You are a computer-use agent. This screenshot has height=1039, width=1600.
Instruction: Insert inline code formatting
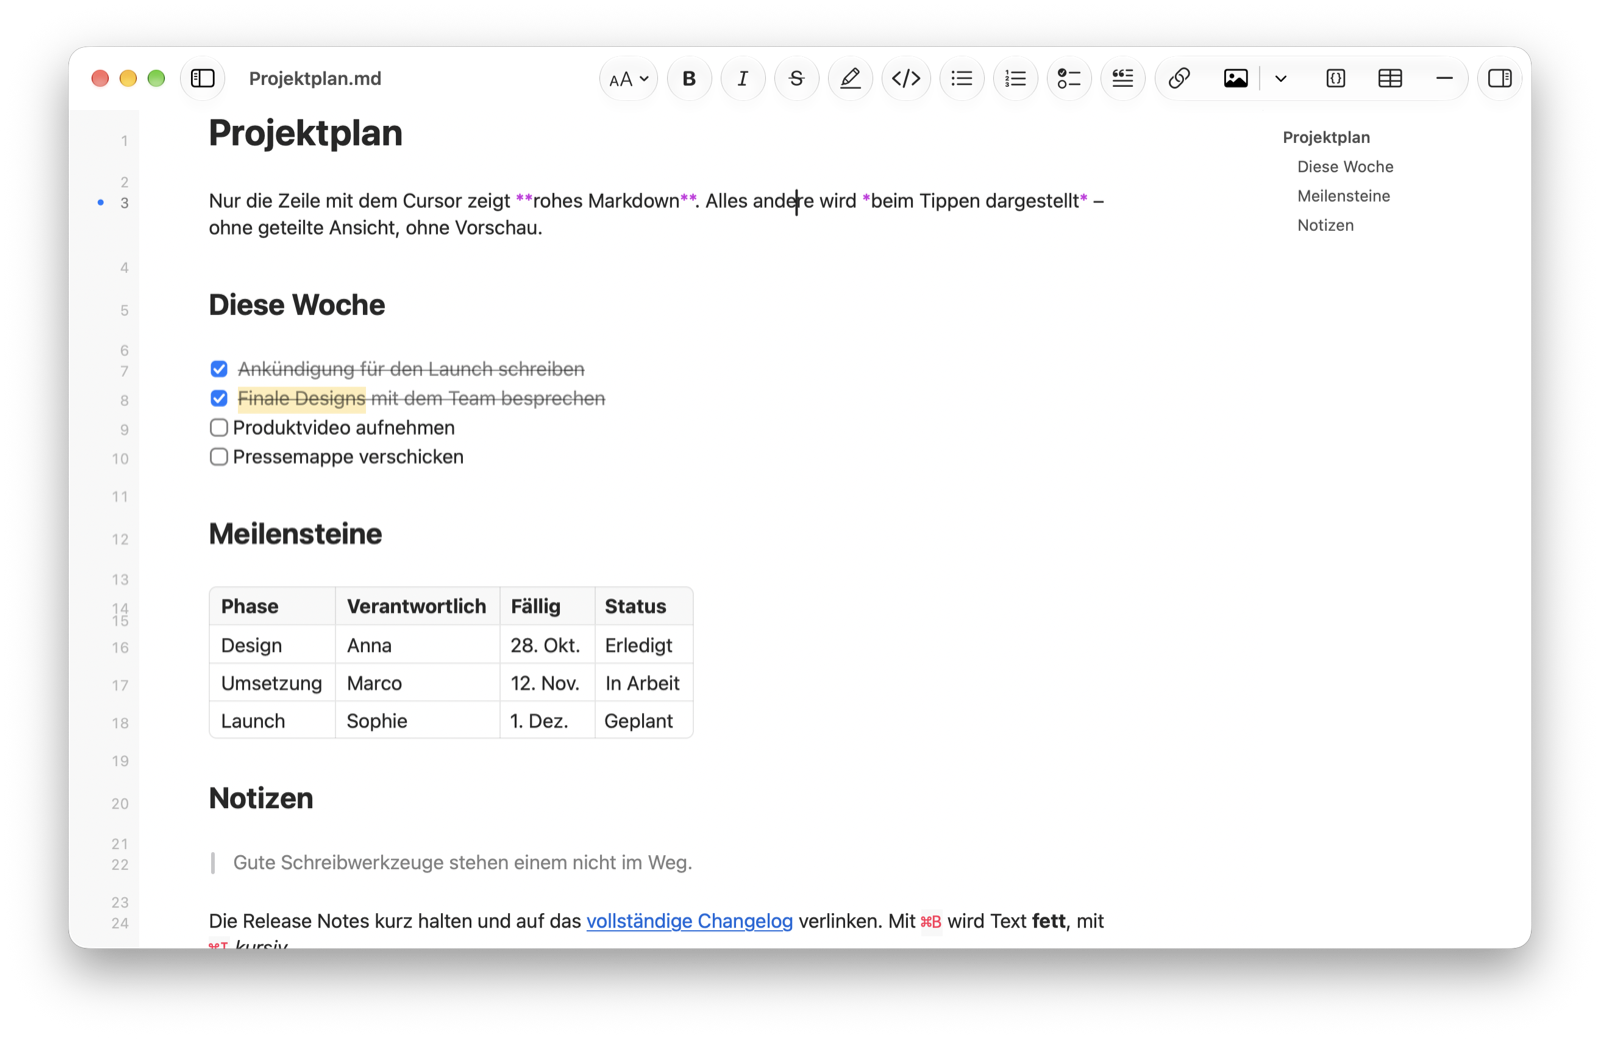pyautogui.click(x=906, y=78)
